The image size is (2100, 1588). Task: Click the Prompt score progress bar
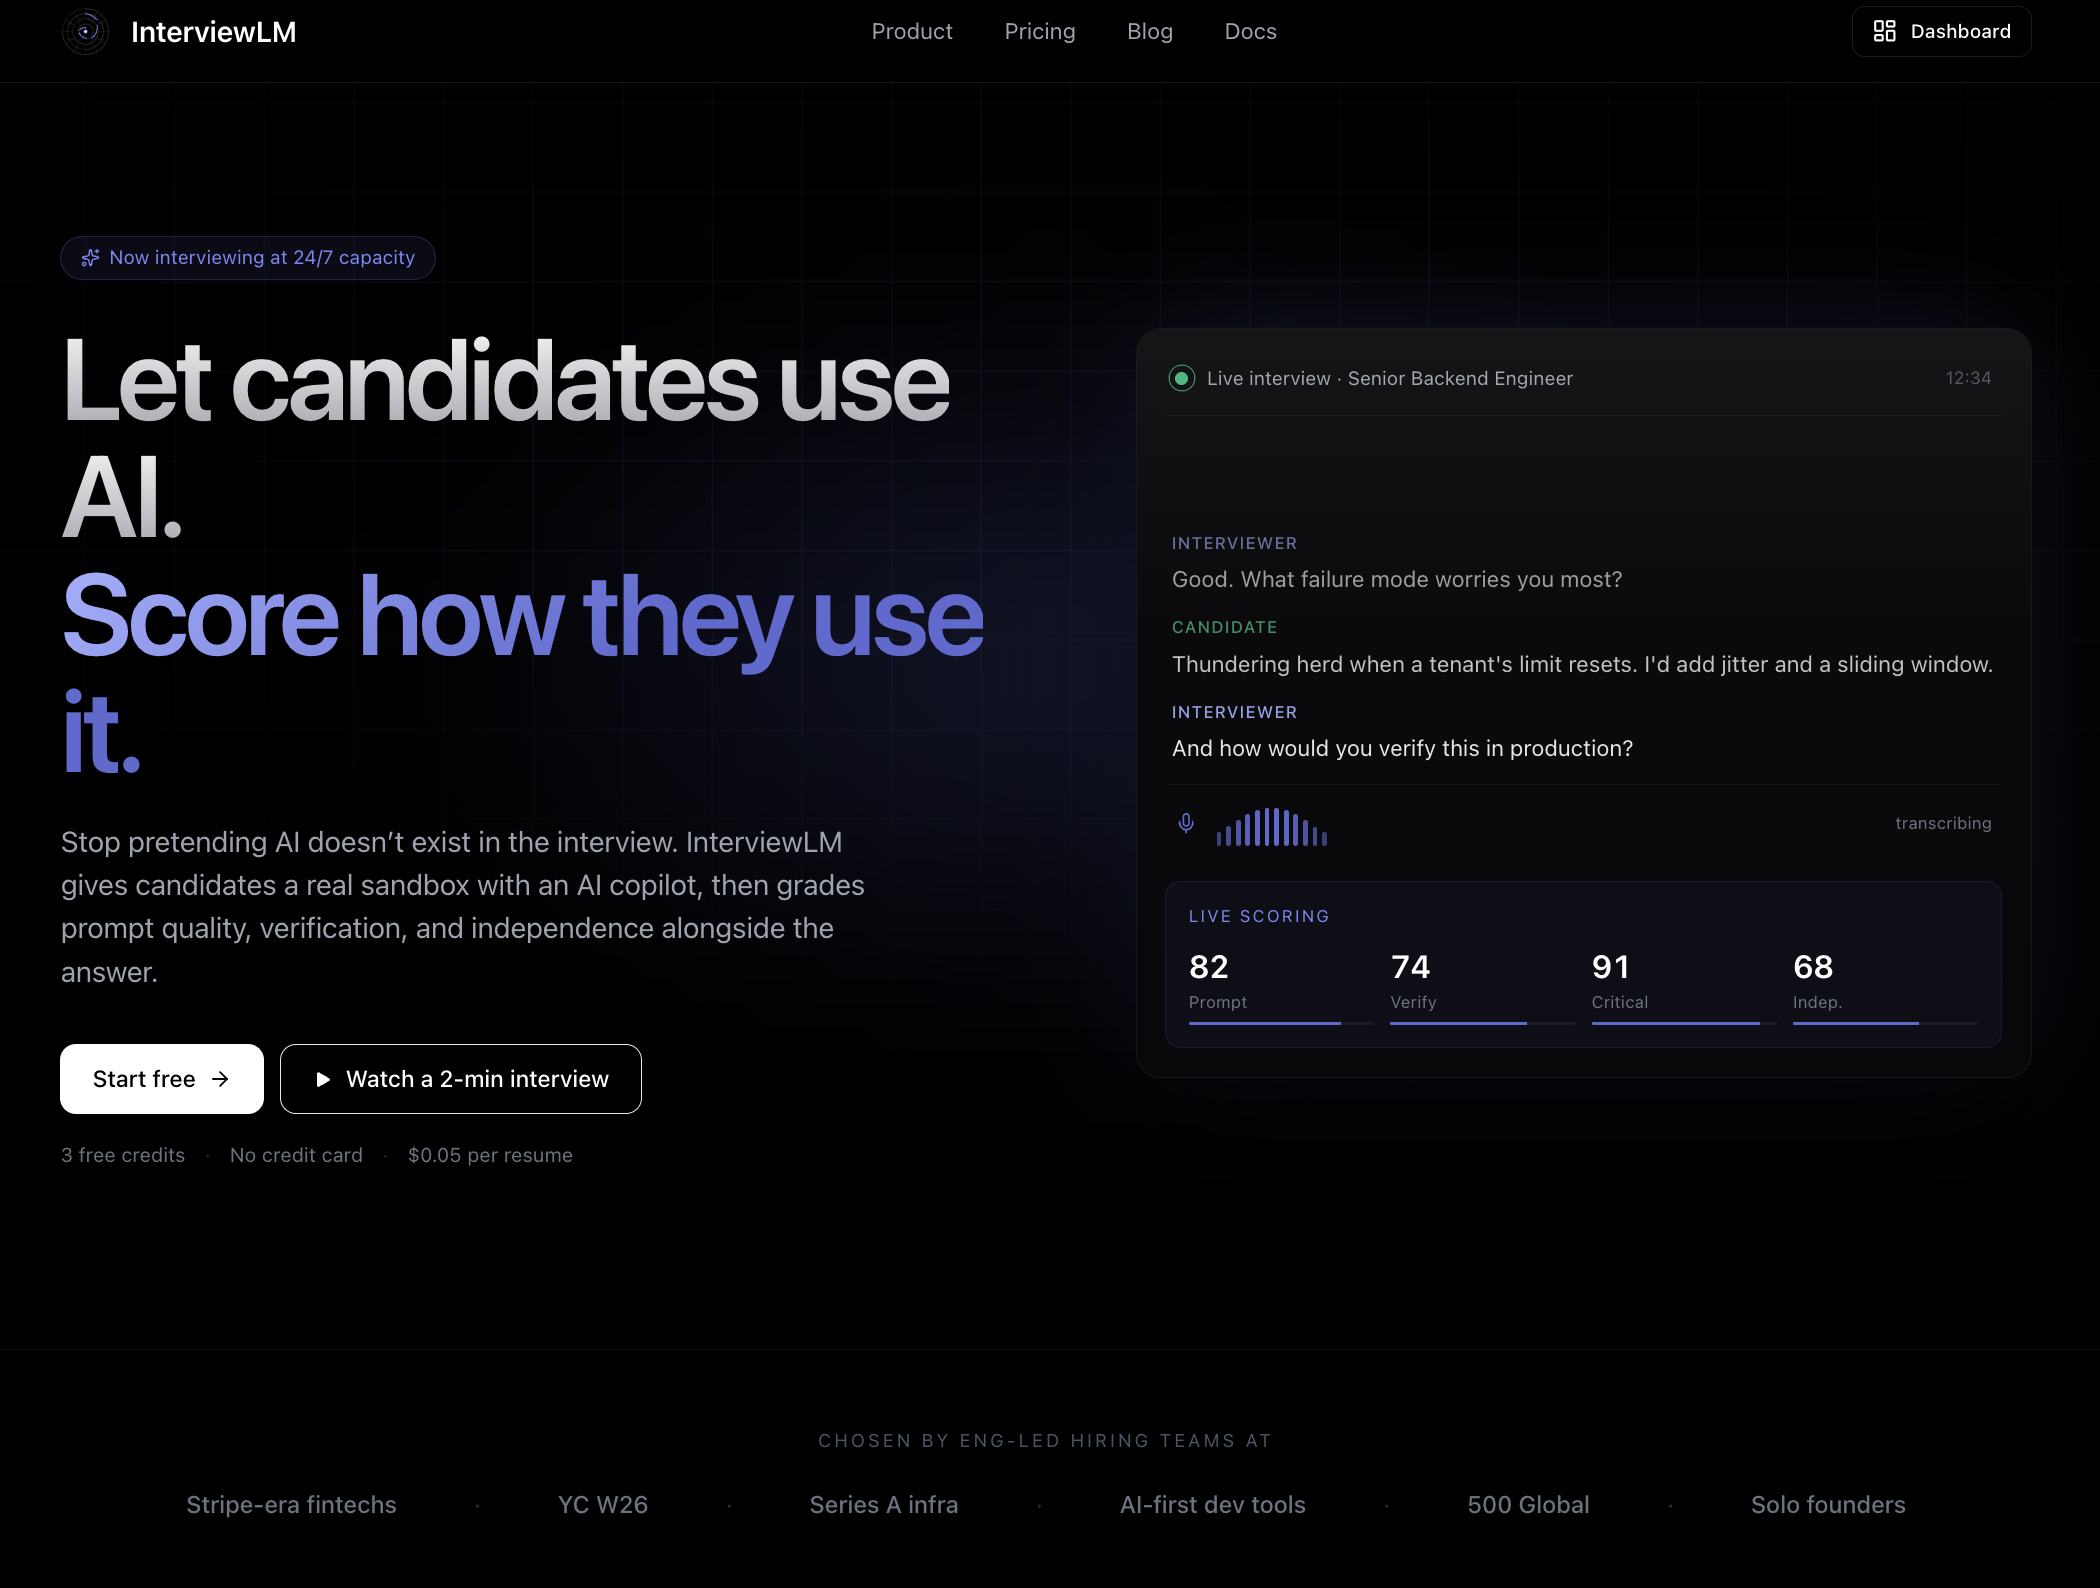point(1281,1023)
